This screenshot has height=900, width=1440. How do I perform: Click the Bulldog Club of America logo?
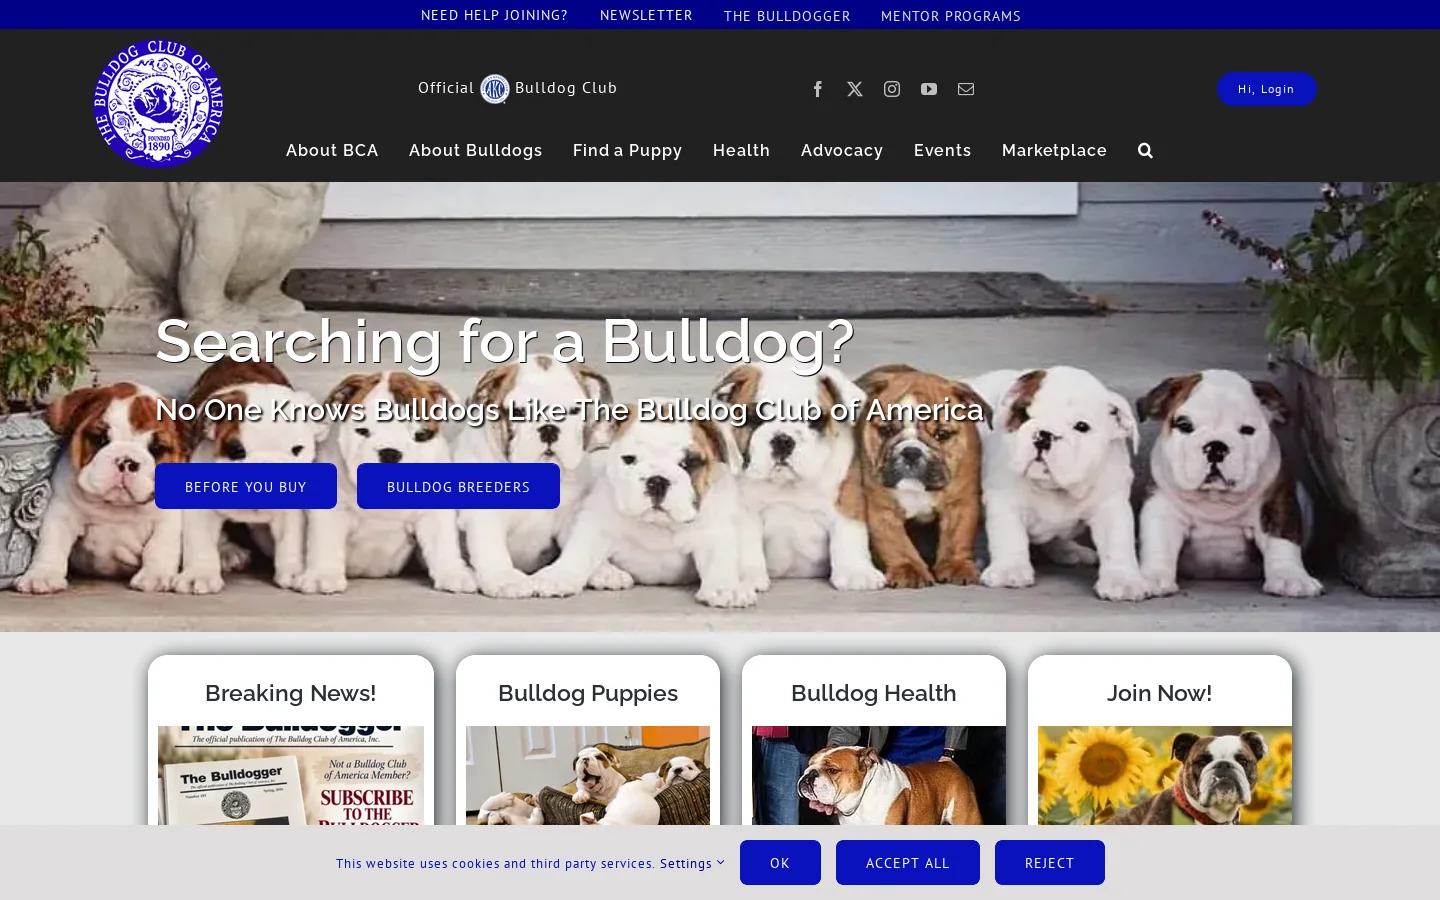[x=158, y=104]
